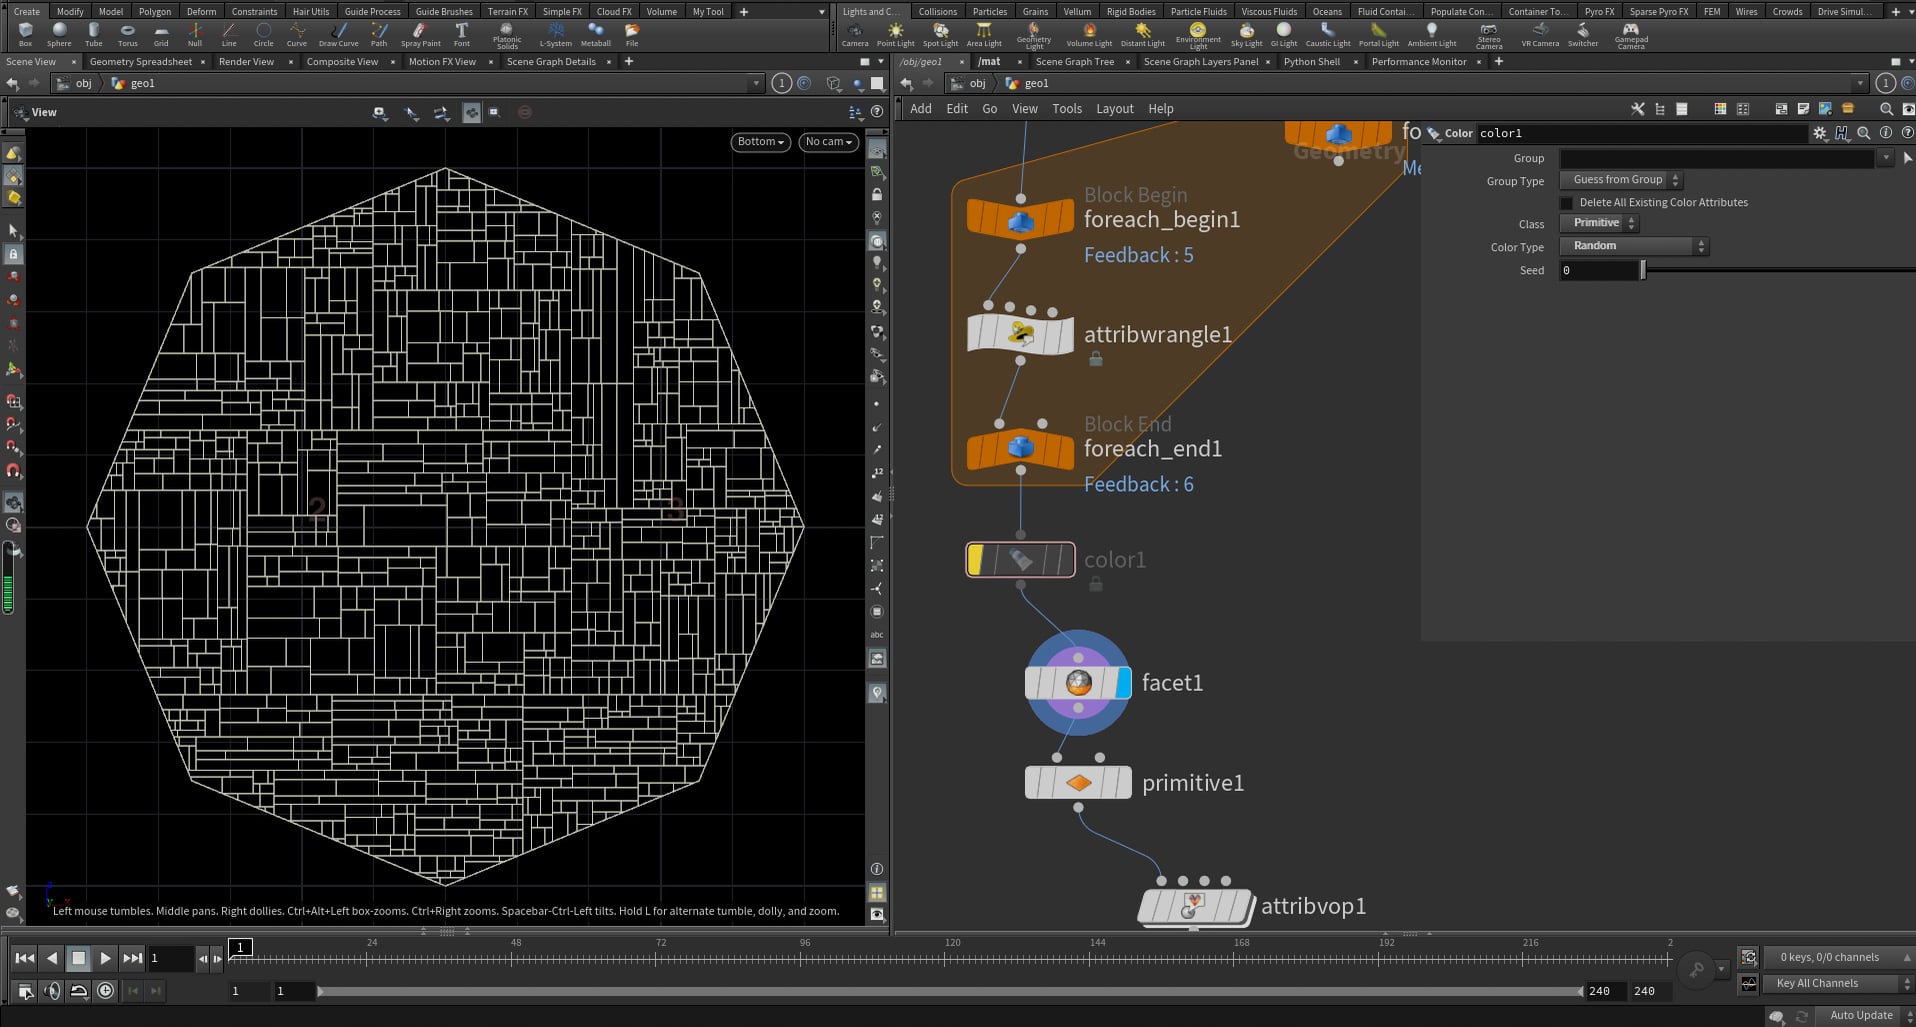
Task: Add a Point Light from shelf
Action: tap(895, 35)
